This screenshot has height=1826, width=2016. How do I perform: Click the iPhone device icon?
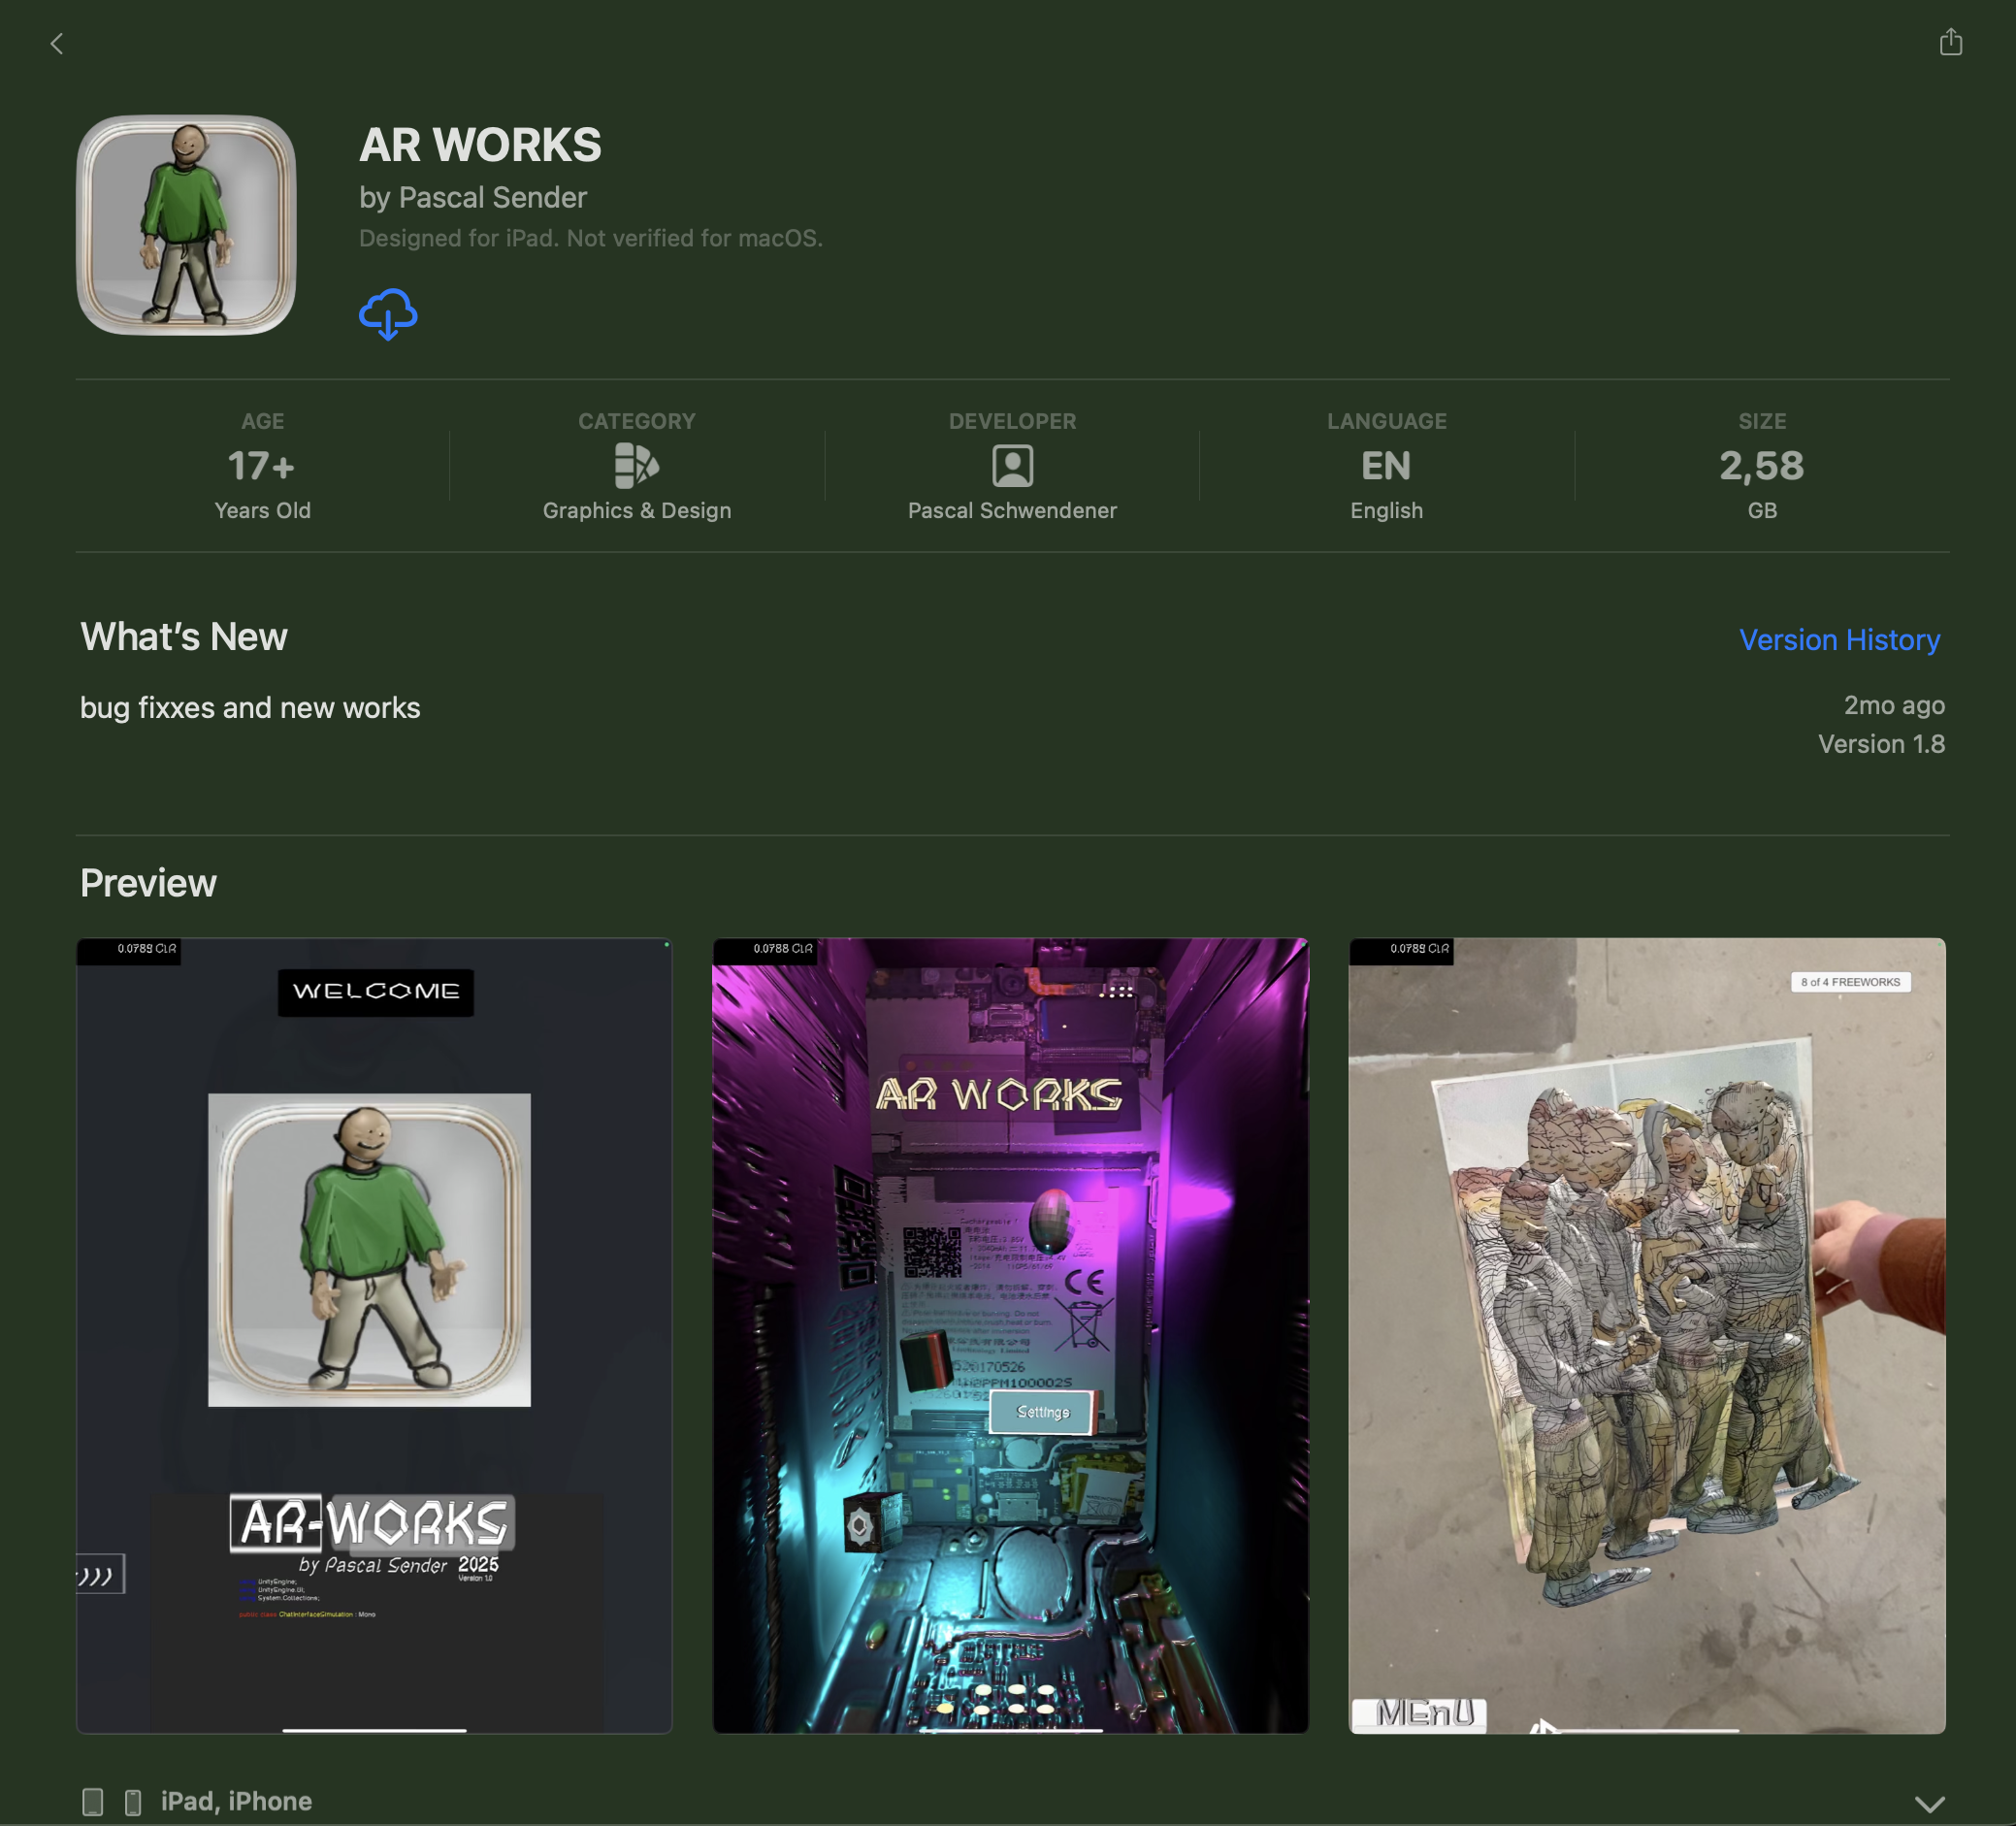[x=133, y=1802]
